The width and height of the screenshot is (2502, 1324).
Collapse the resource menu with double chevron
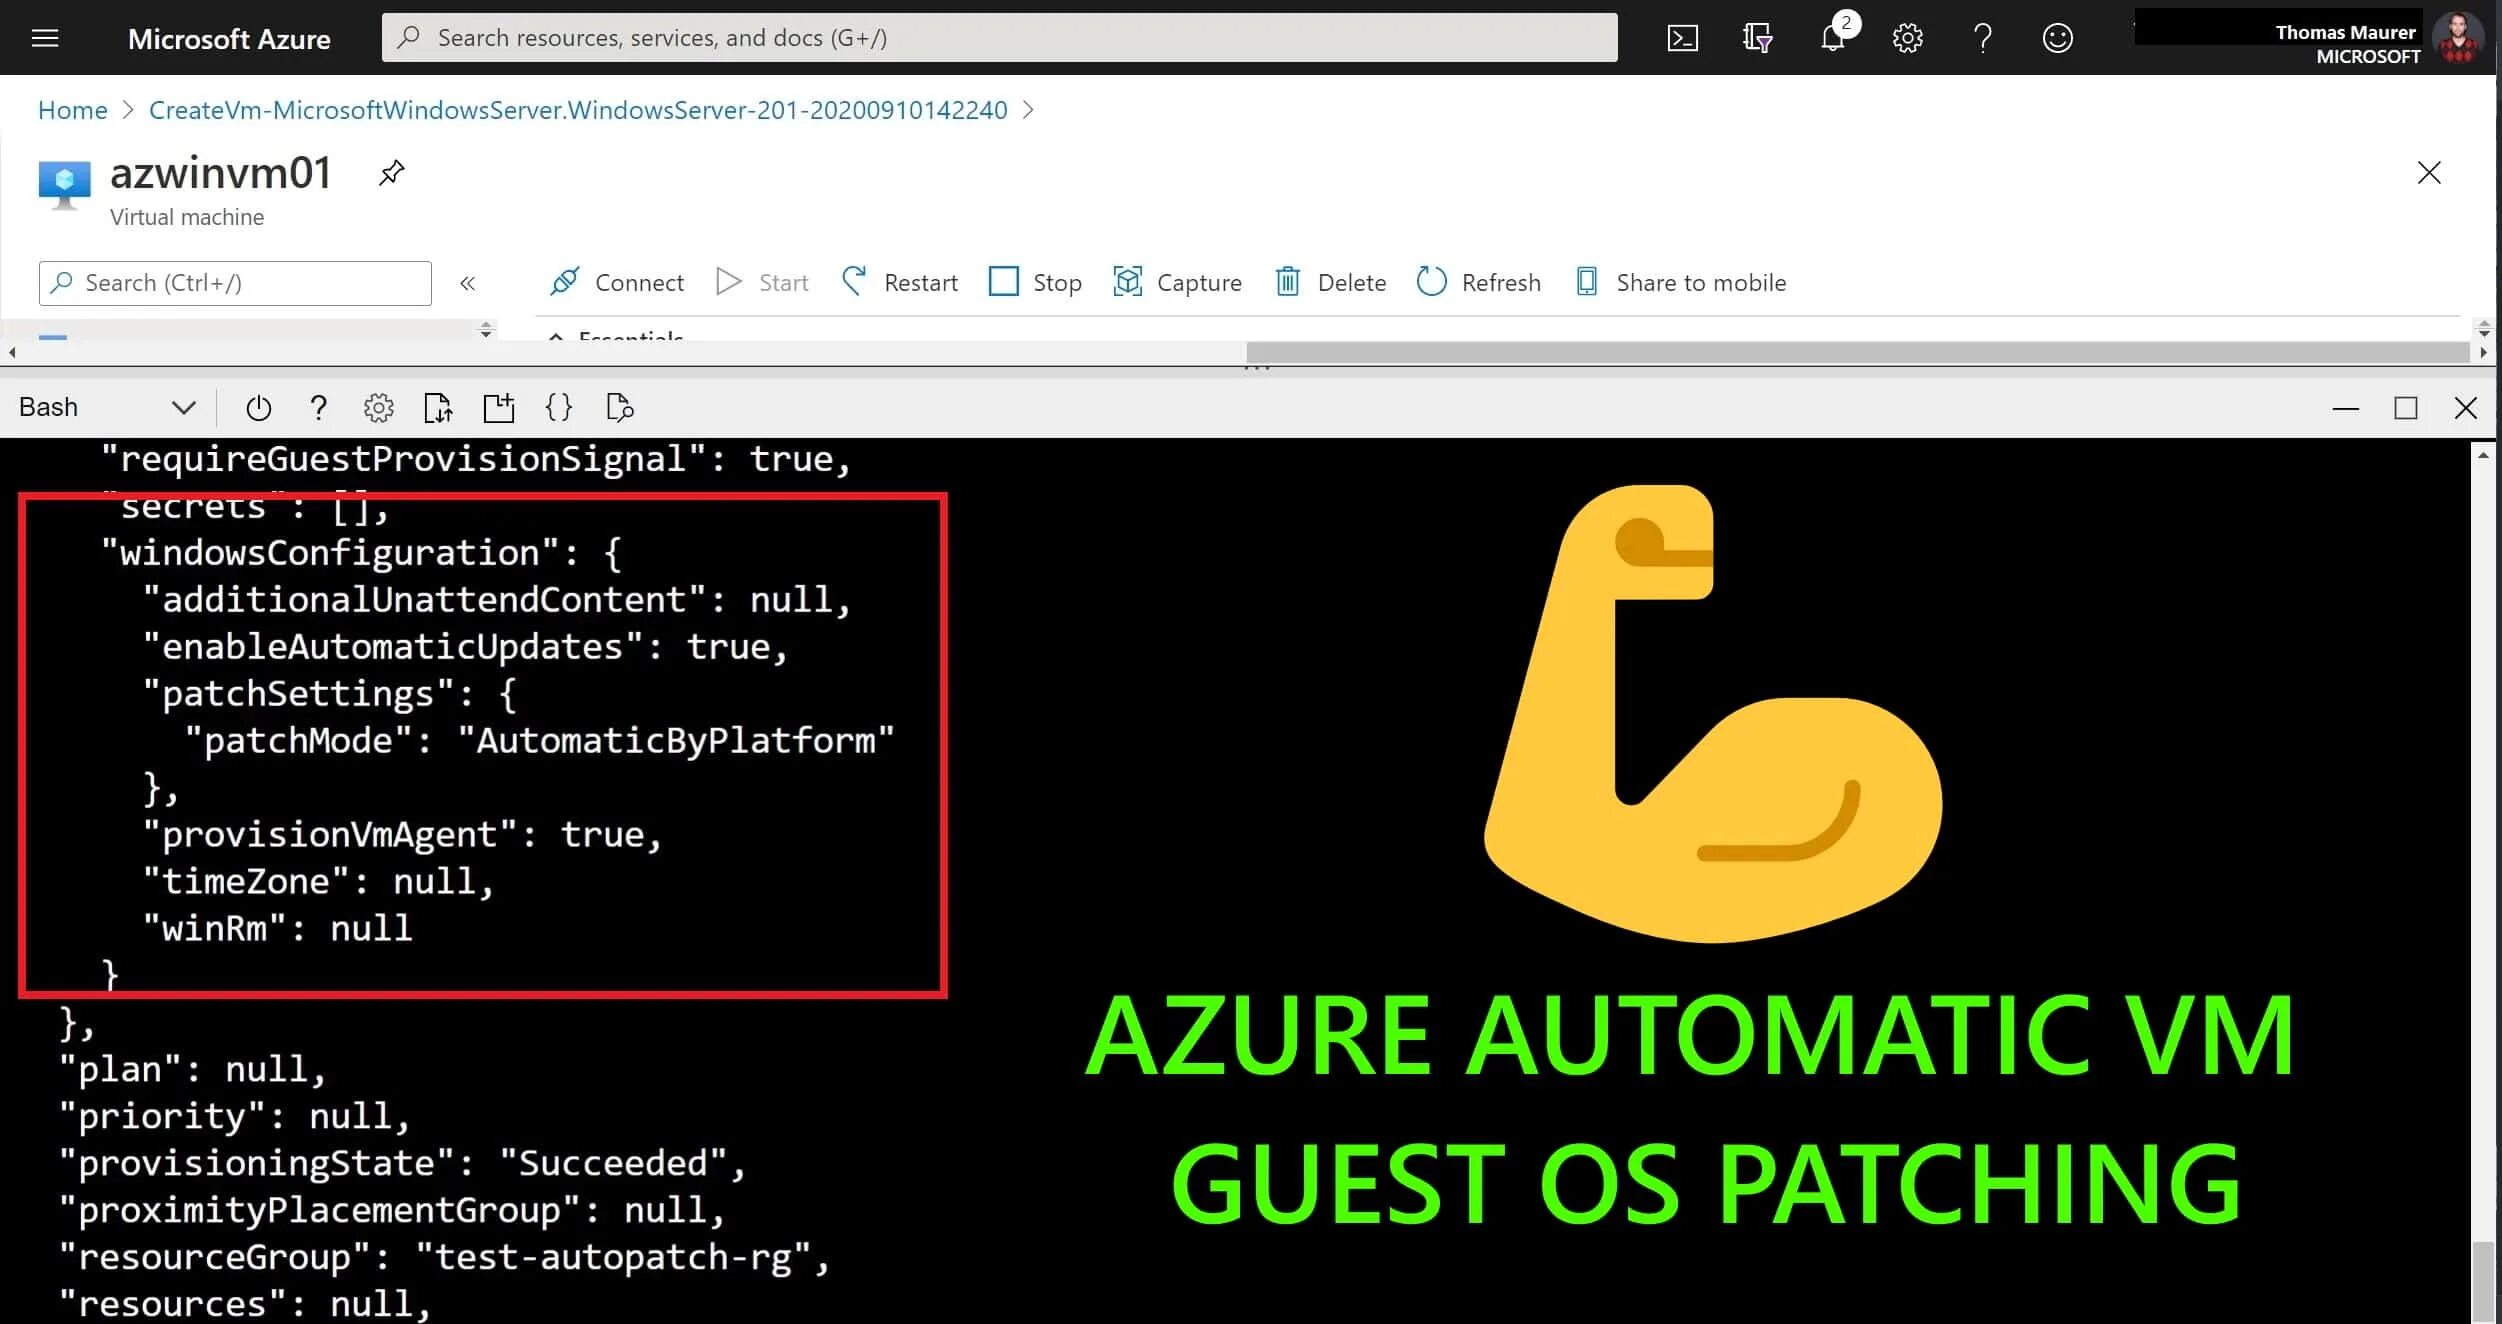click(467, 283)
